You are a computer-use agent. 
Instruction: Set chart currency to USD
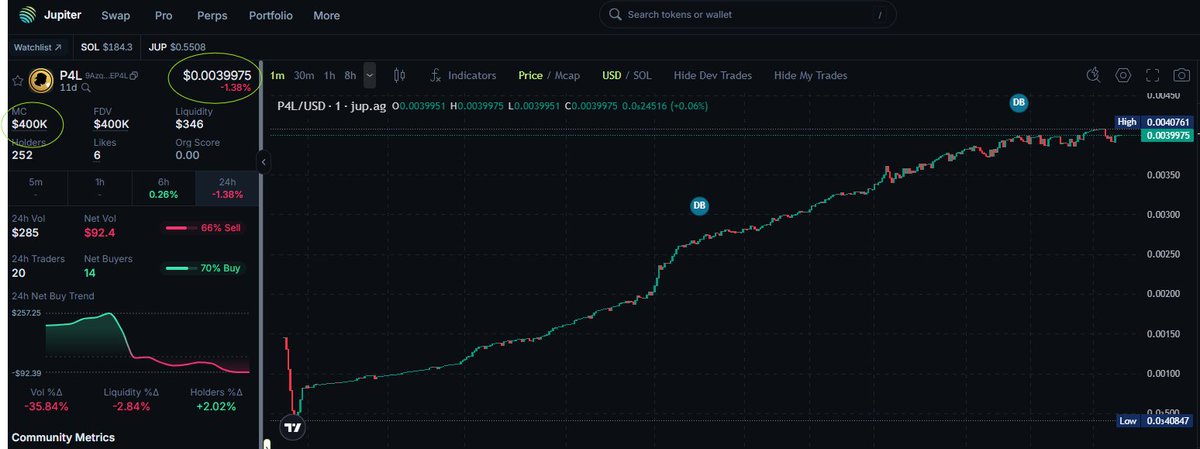click(x=611, y=75)
